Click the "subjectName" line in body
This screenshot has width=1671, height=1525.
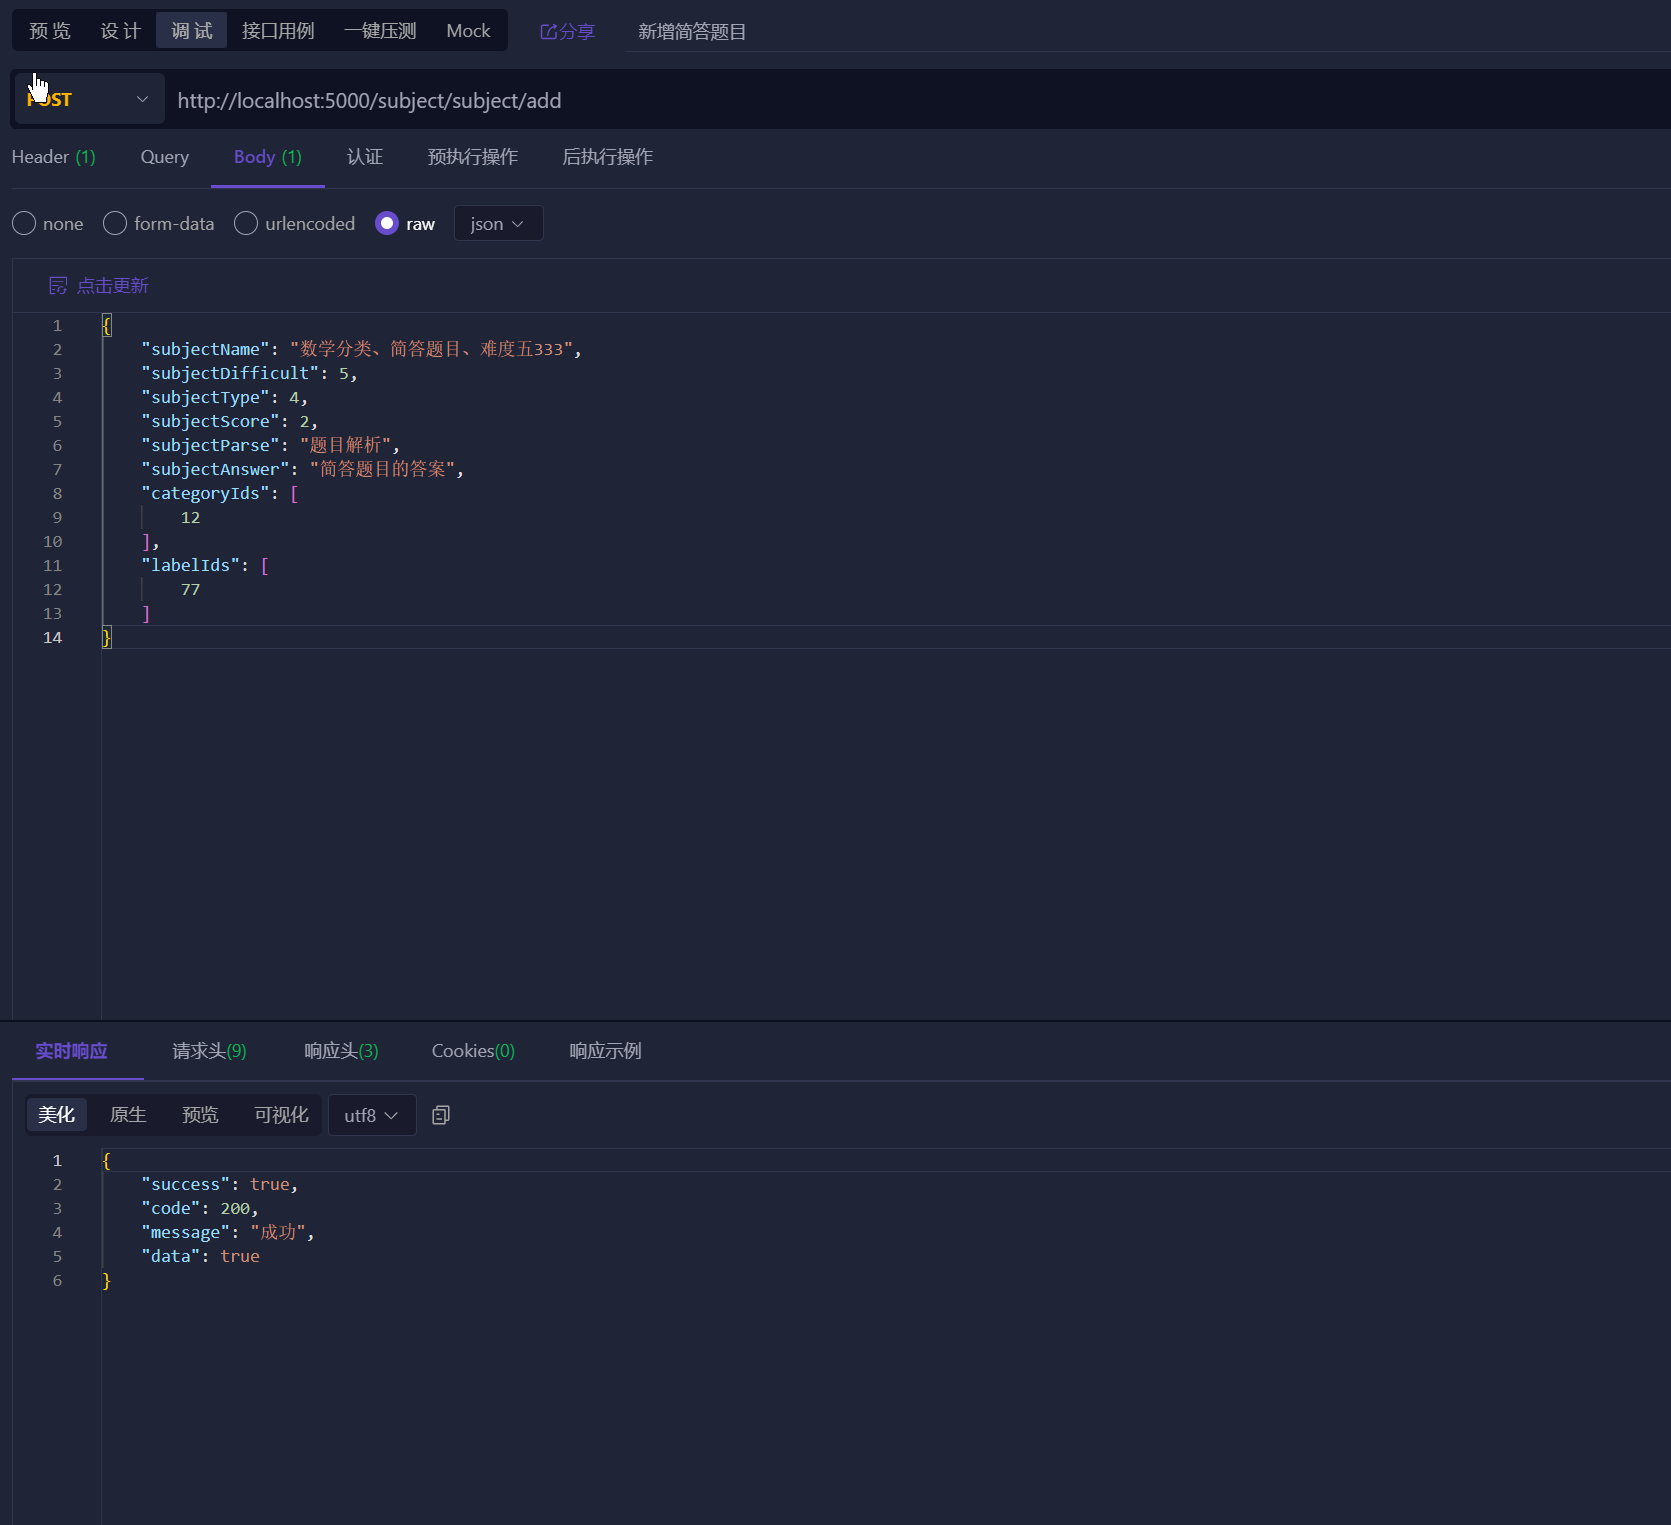(x=361, y=349)
